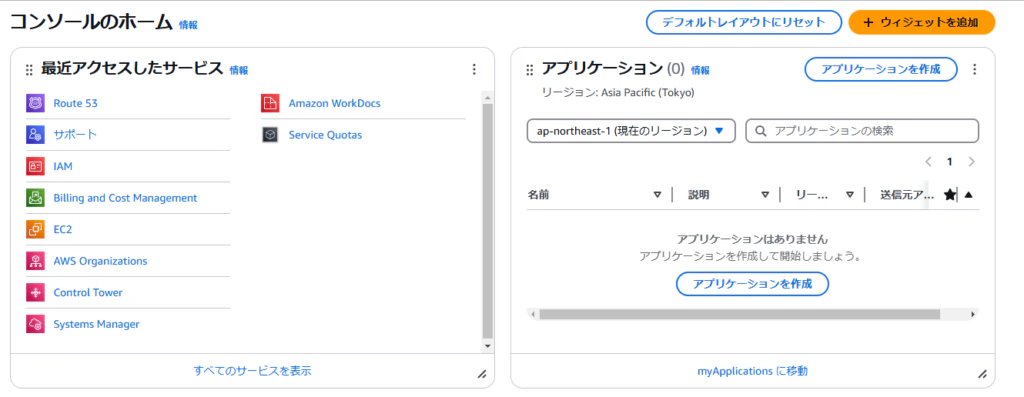Screen dimensions: 1024x397
Task: Click すべてのサービスを表示 link
Action: [x=253, y=371]
